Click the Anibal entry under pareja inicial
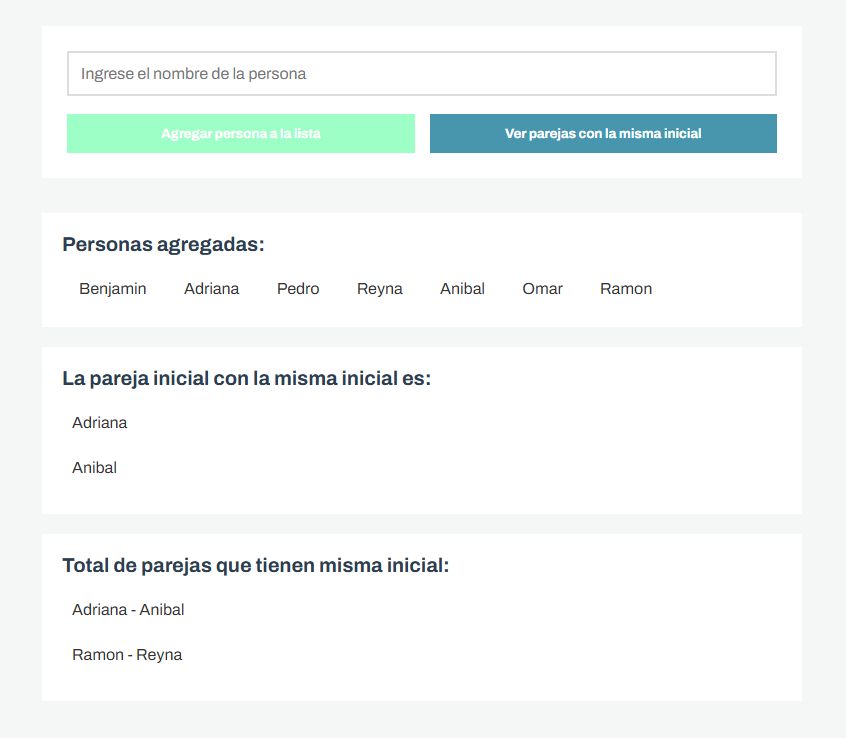 (x=94, y=467)
